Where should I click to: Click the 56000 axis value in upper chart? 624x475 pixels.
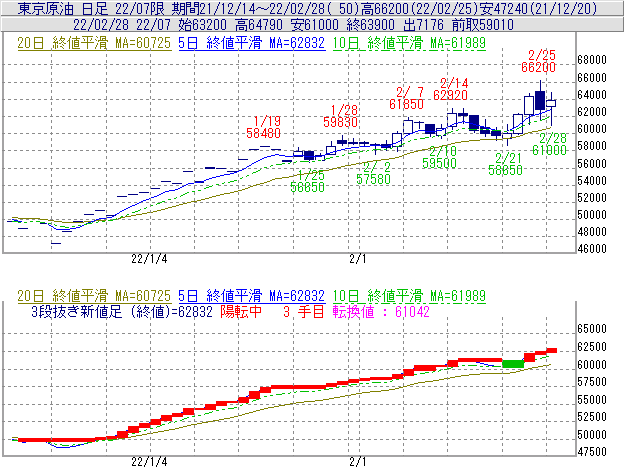tap(592, 164)
